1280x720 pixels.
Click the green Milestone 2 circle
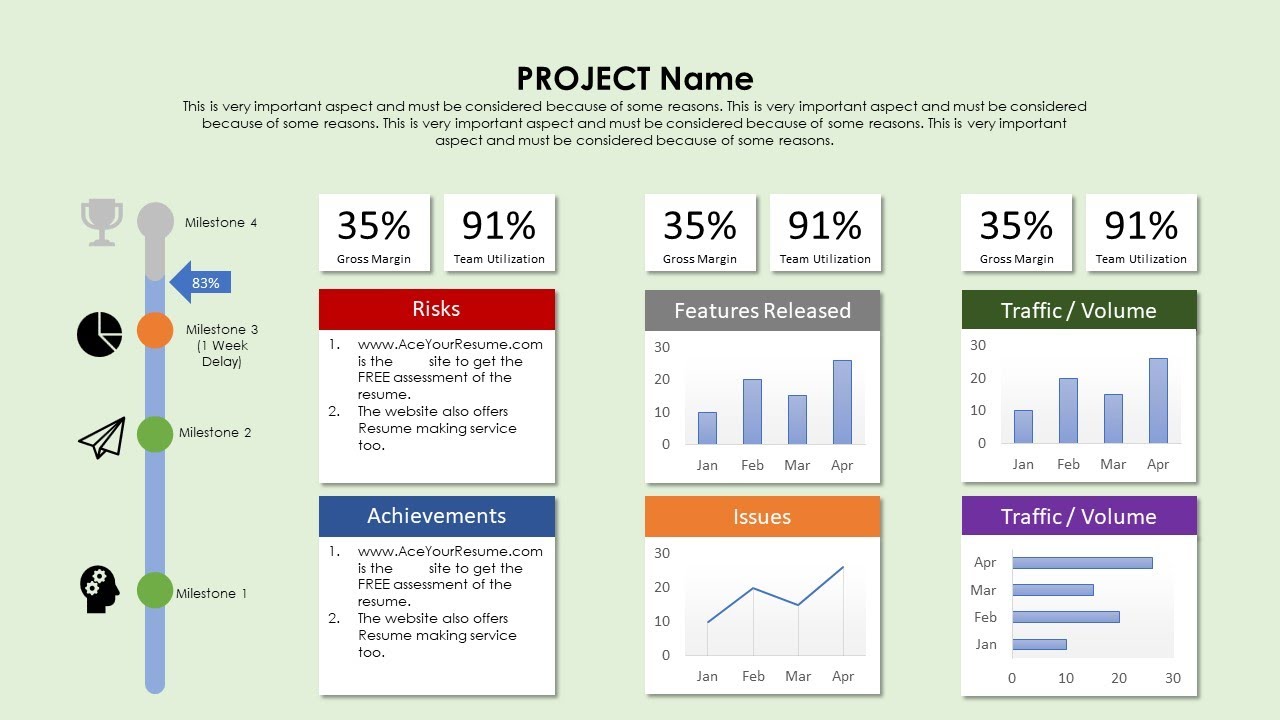(x=155, y=434)
